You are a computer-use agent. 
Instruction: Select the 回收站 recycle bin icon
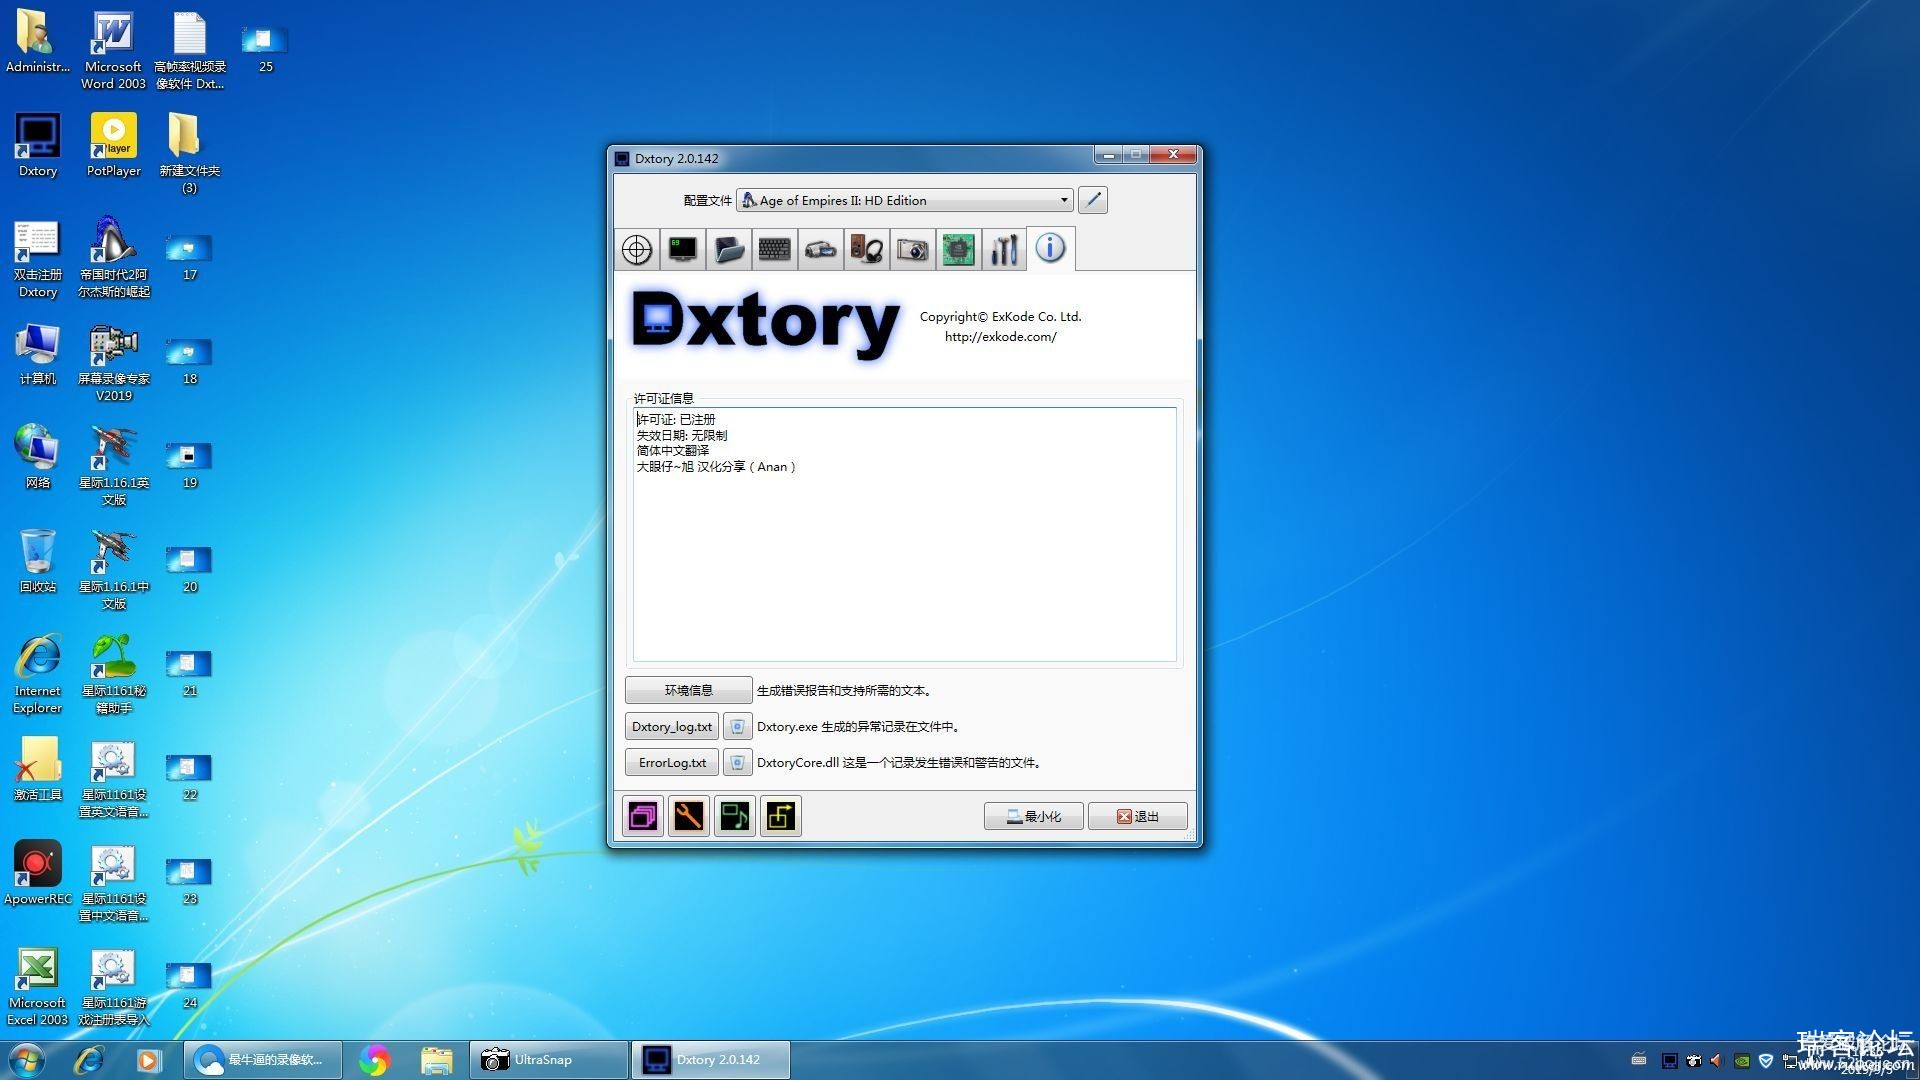pyautogui.click(x=38, y=561)
